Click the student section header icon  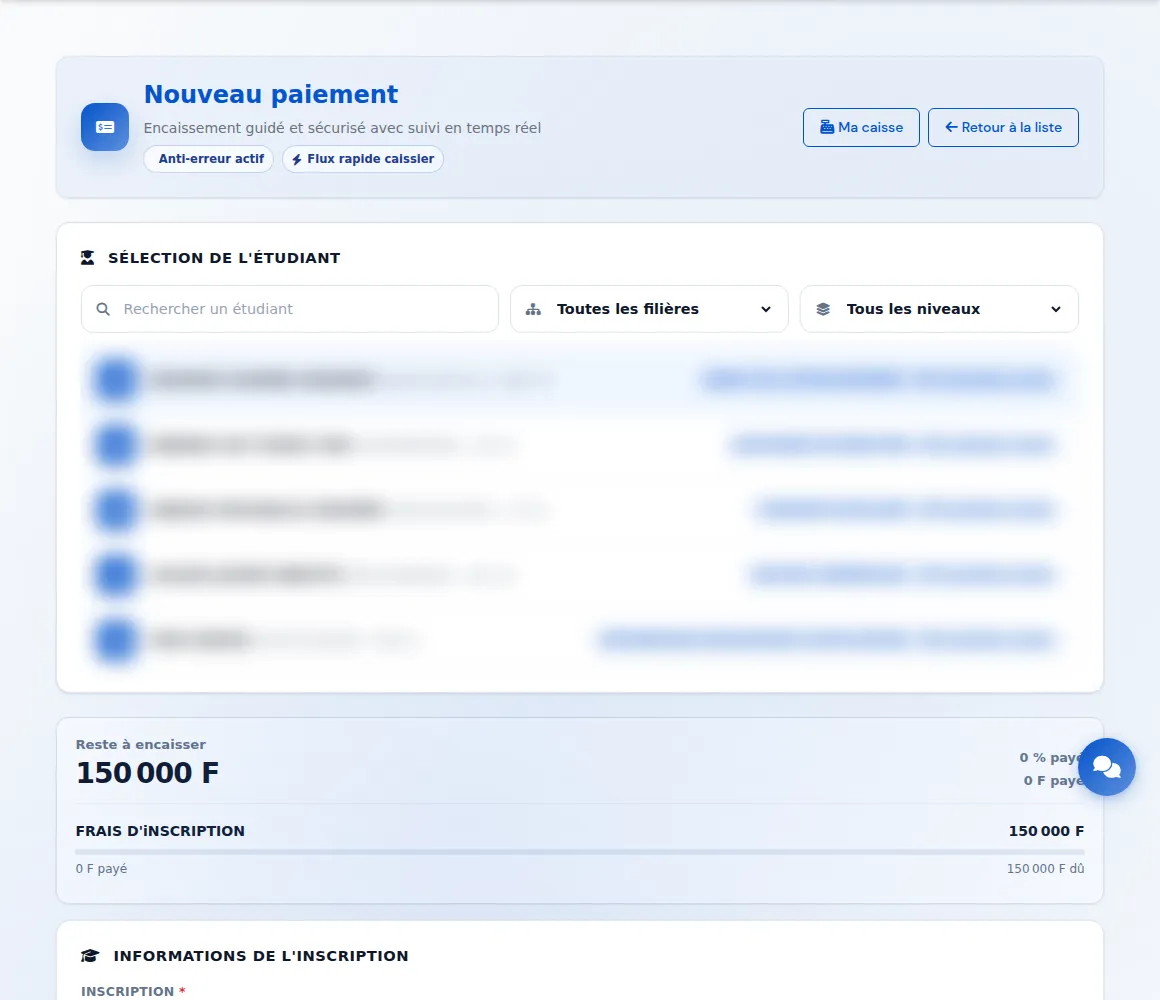point(88,258)
